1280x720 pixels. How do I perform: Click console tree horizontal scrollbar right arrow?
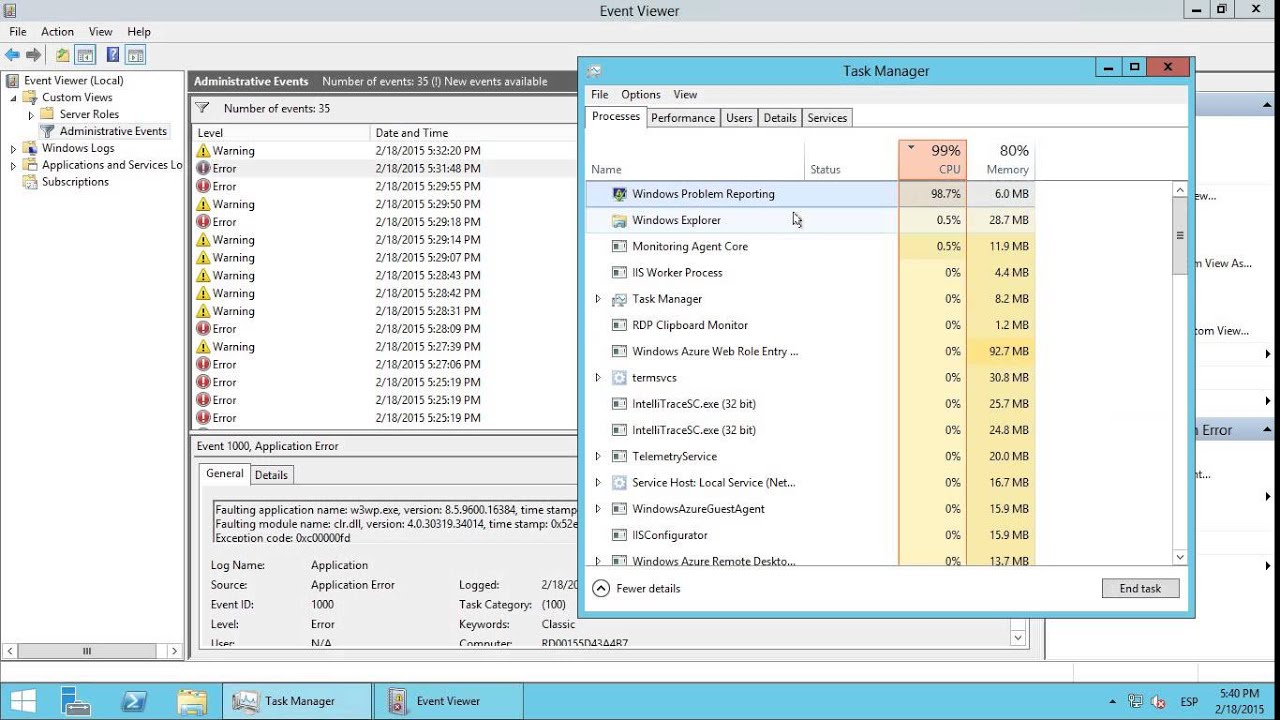point(174,651)
